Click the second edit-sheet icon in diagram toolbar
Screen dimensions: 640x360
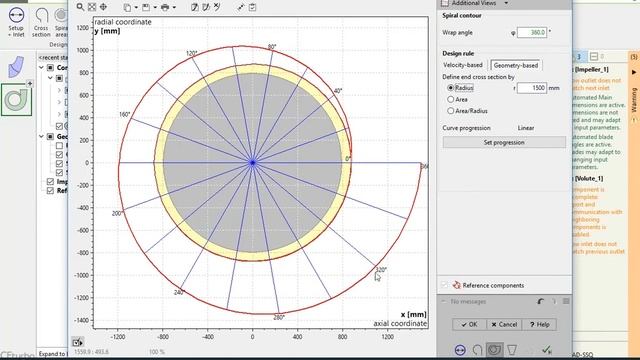(x=206, y=7)
